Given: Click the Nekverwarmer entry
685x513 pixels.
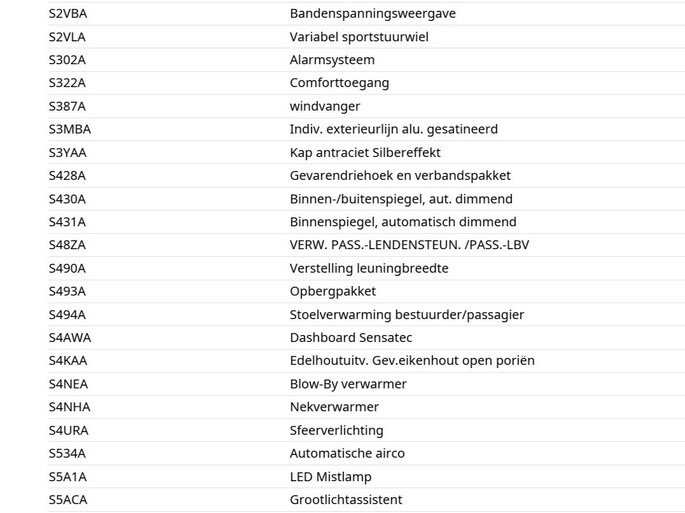Looking at the screenshot, I should click(334, 407).
